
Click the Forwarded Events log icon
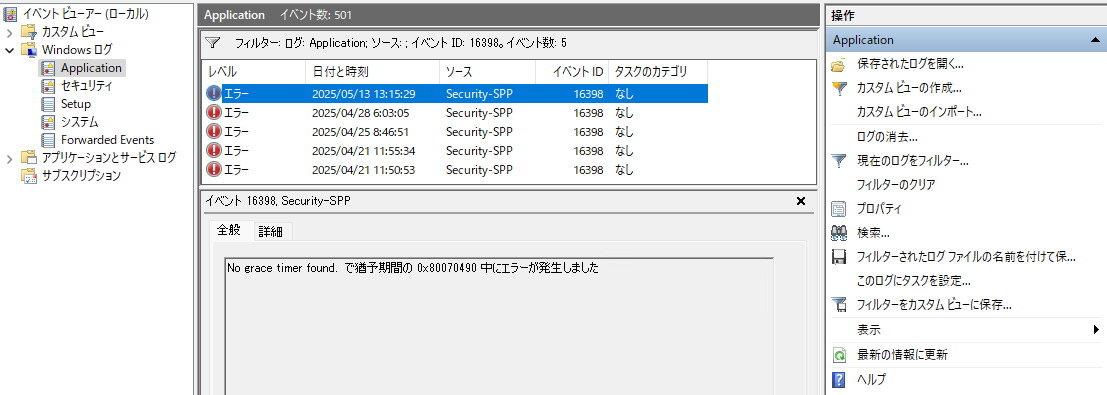[48, 140]
